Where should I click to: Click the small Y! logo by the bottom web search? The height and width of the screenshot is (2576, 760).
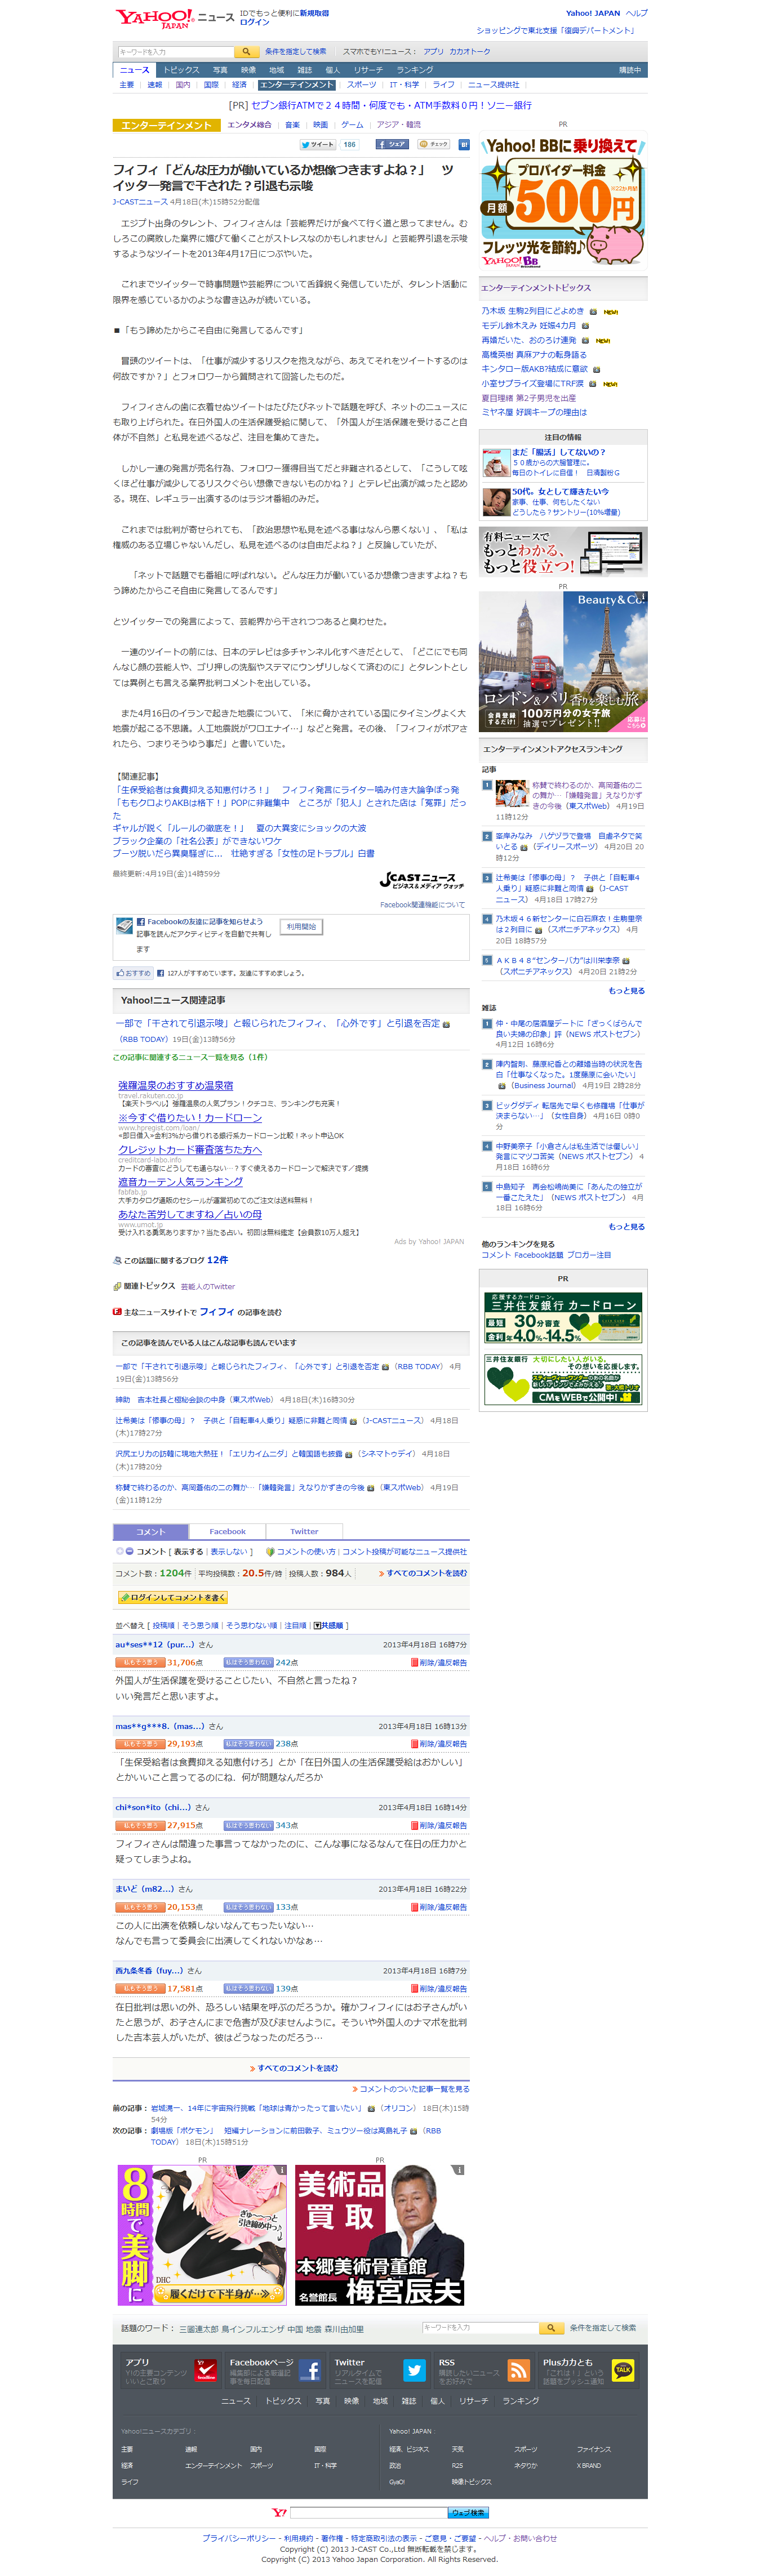279,2512
